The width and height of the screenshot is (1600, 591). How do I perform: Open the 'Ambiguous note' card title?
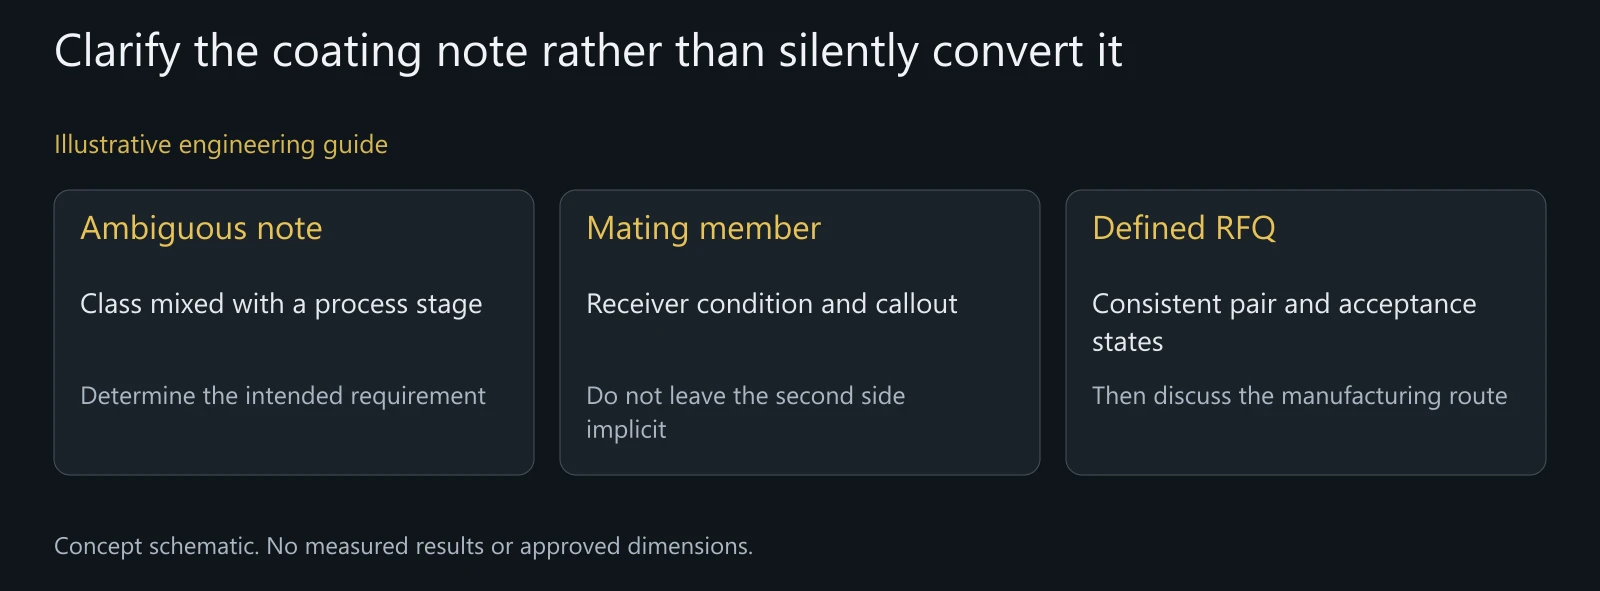point(201,229)
